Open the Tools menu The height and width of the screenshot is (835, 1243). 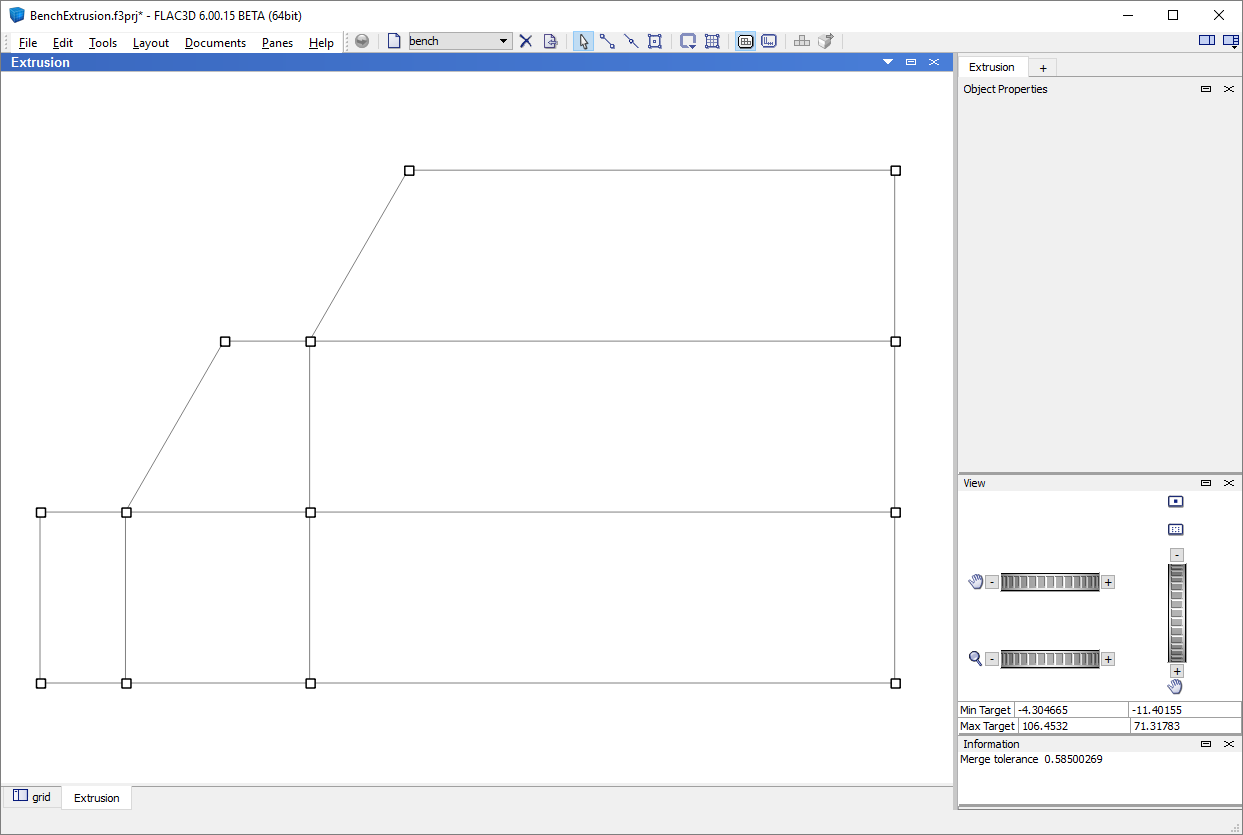(102, 43)
